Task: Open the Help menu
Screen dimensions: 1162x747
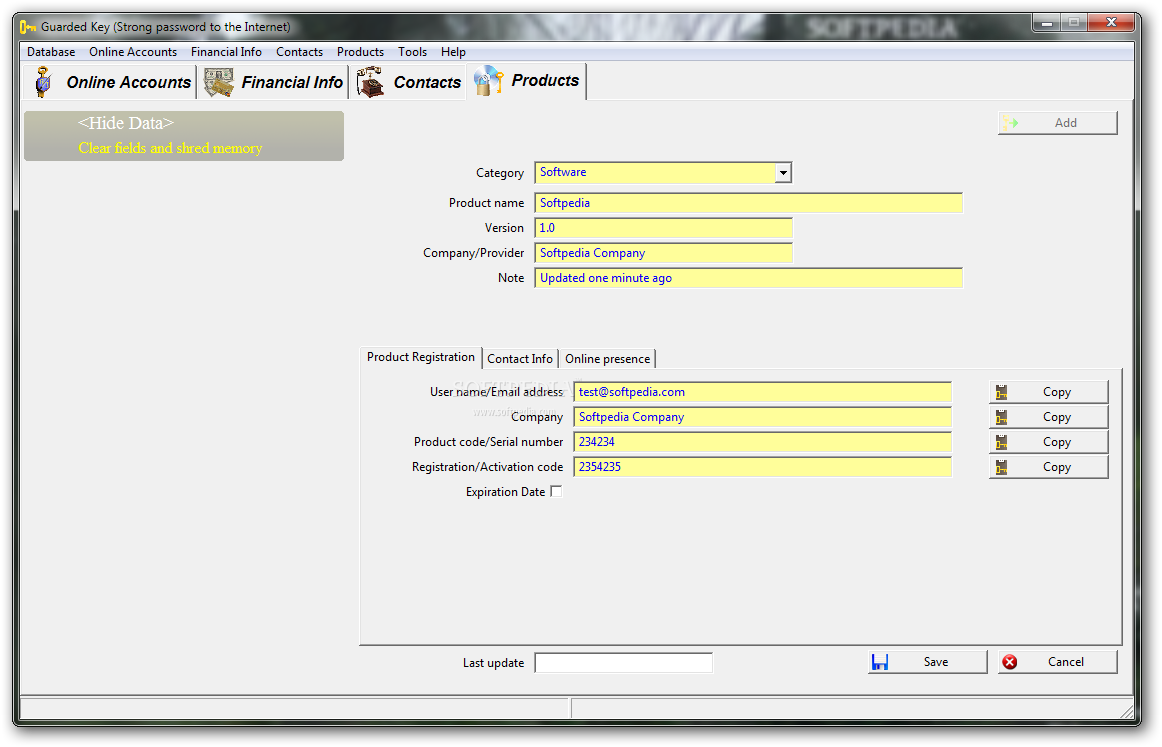Action: (453, 52)
